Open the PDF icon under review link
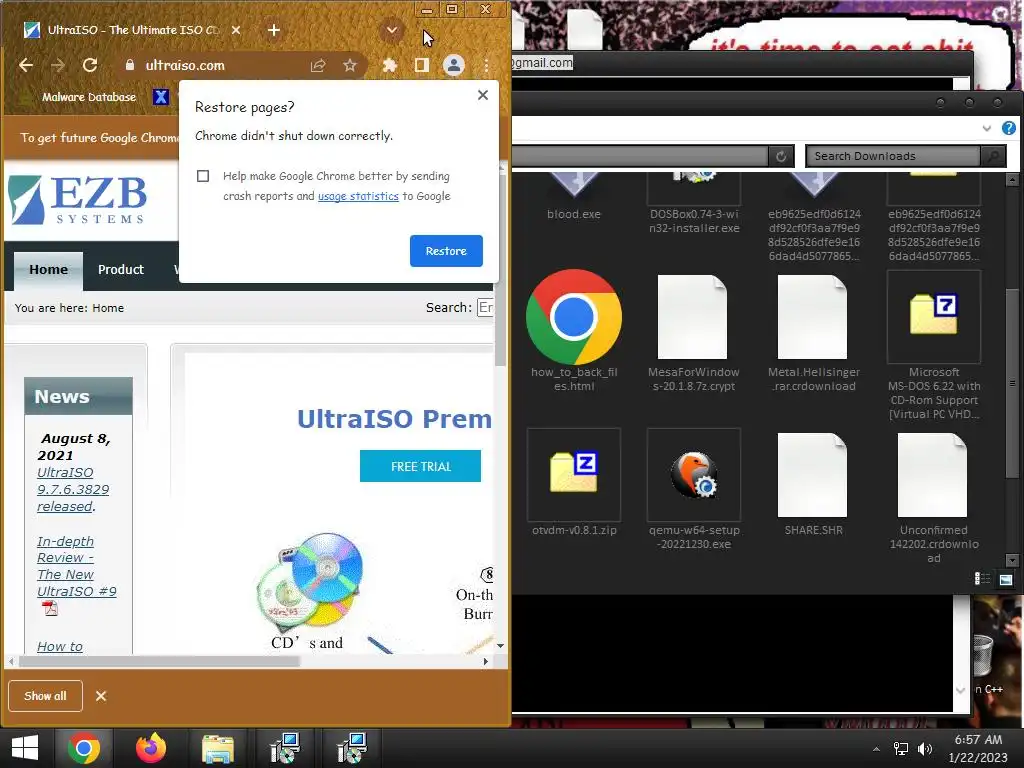Image resolution: width=1024 pixels, height=768 pixels. [x=50, y=609]
